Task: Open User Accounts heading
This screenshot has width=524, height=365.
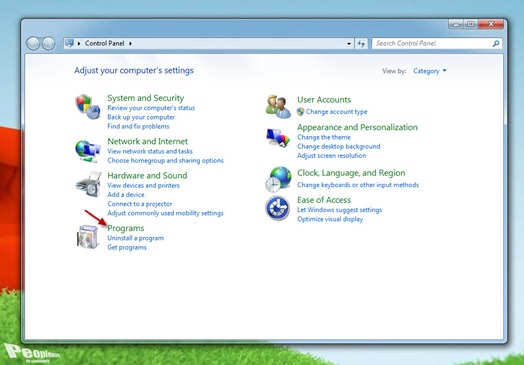Action: pyautogui.click(x=324, y=100)
